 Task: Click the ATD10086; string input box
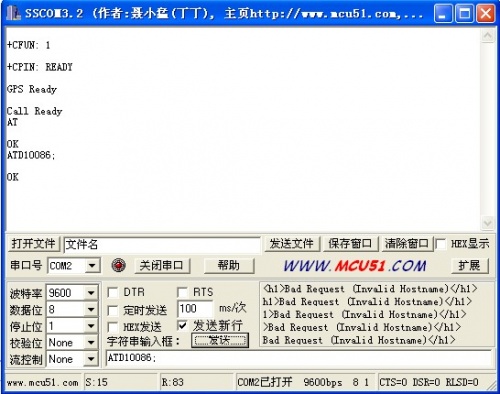[x=299, y=358]
